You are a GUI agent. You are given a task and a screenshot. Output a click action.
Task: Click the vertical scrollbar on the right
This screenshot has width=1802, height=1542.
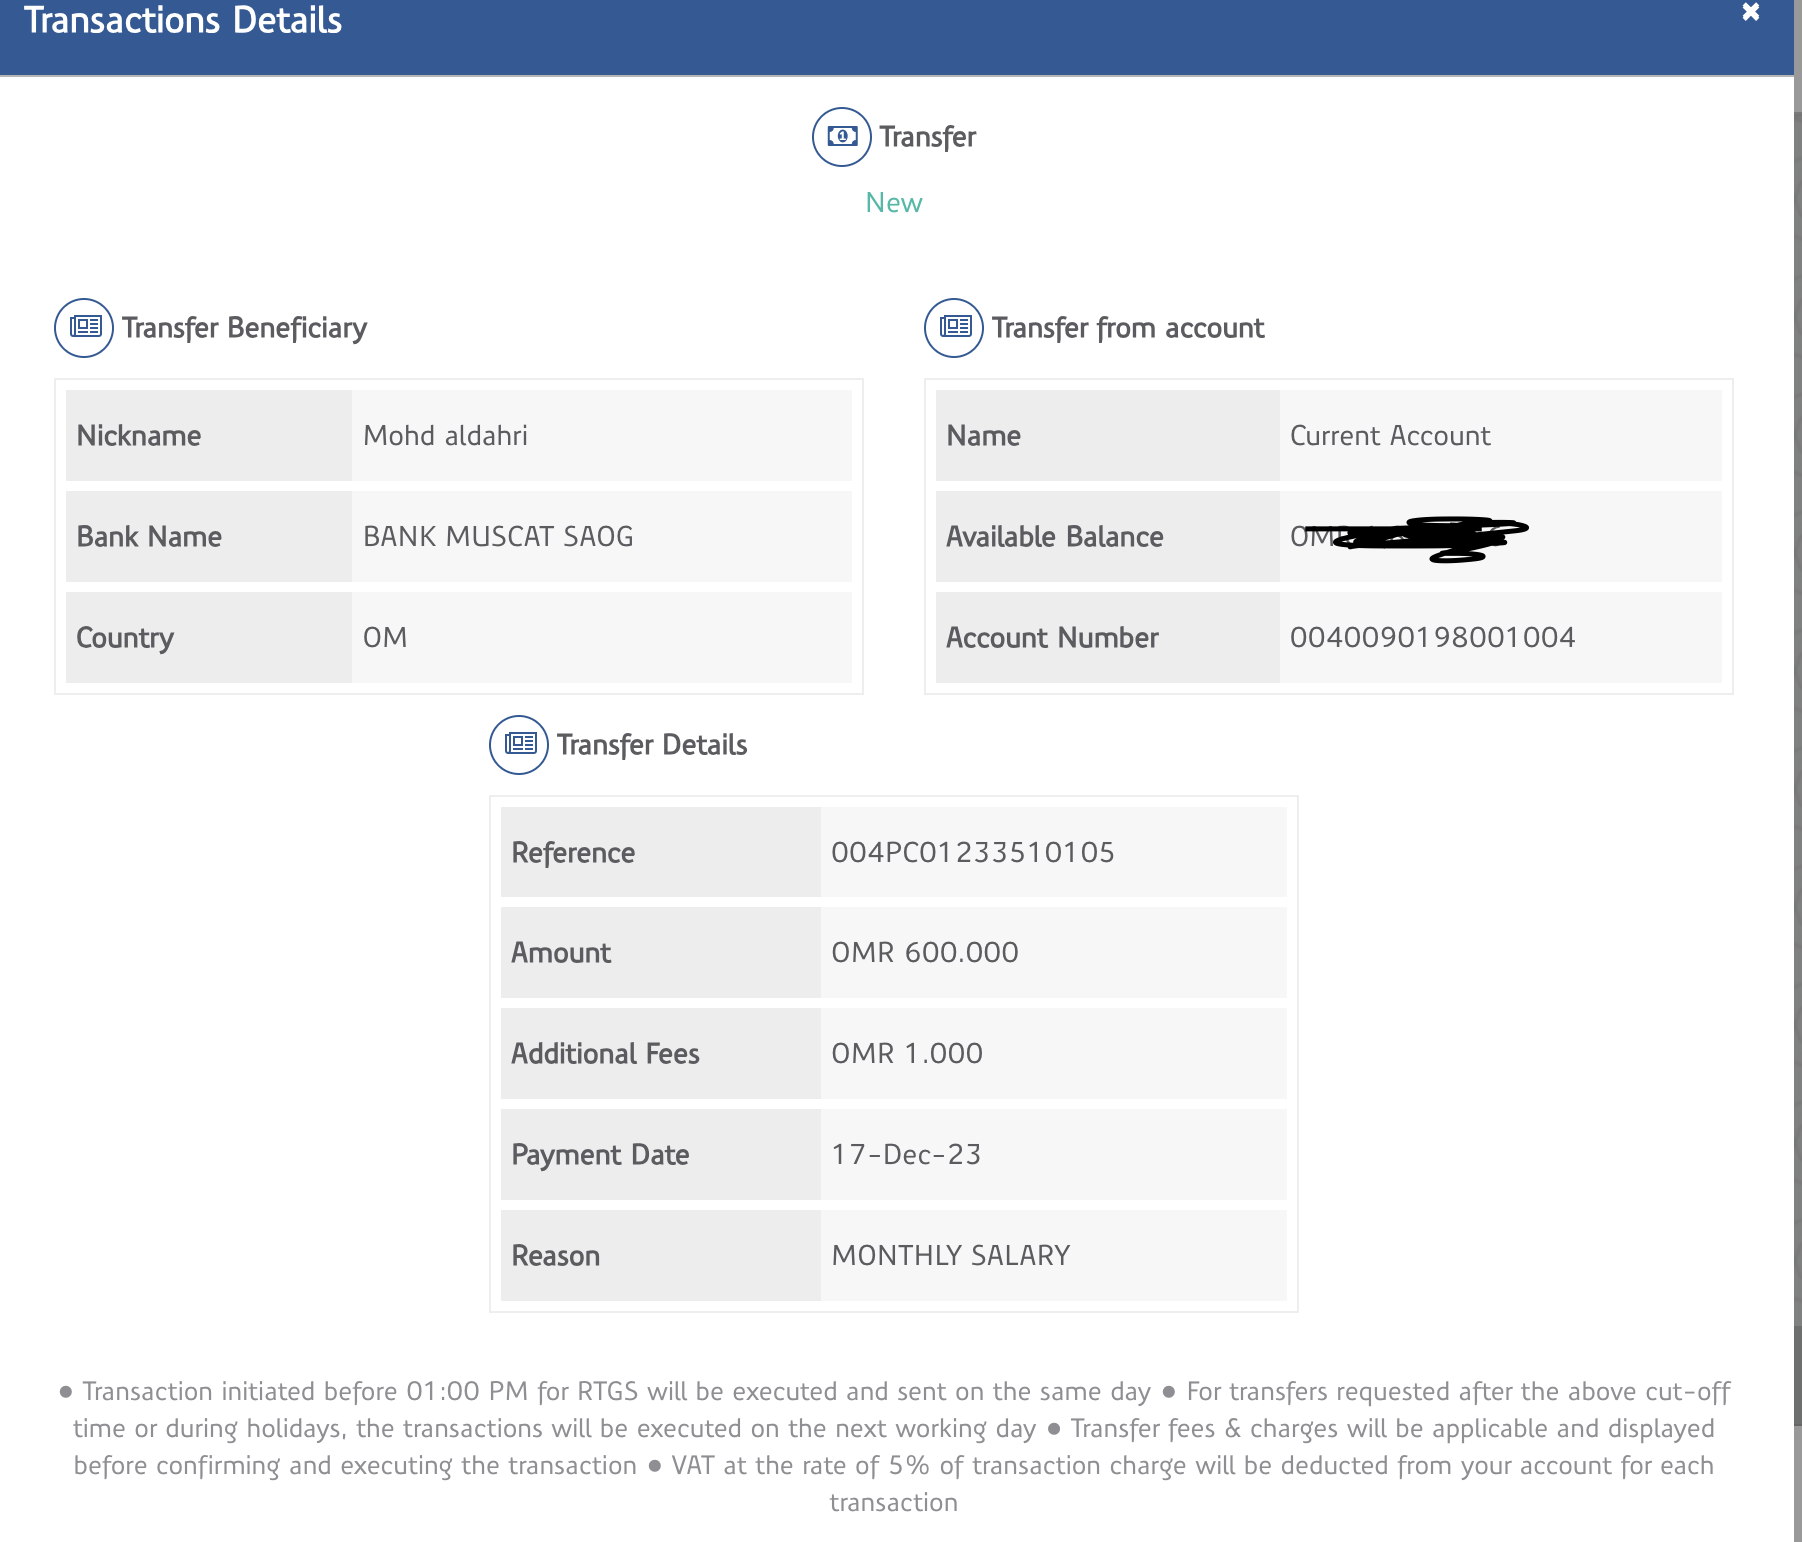pyautogui.click(x=1797, y=700)
